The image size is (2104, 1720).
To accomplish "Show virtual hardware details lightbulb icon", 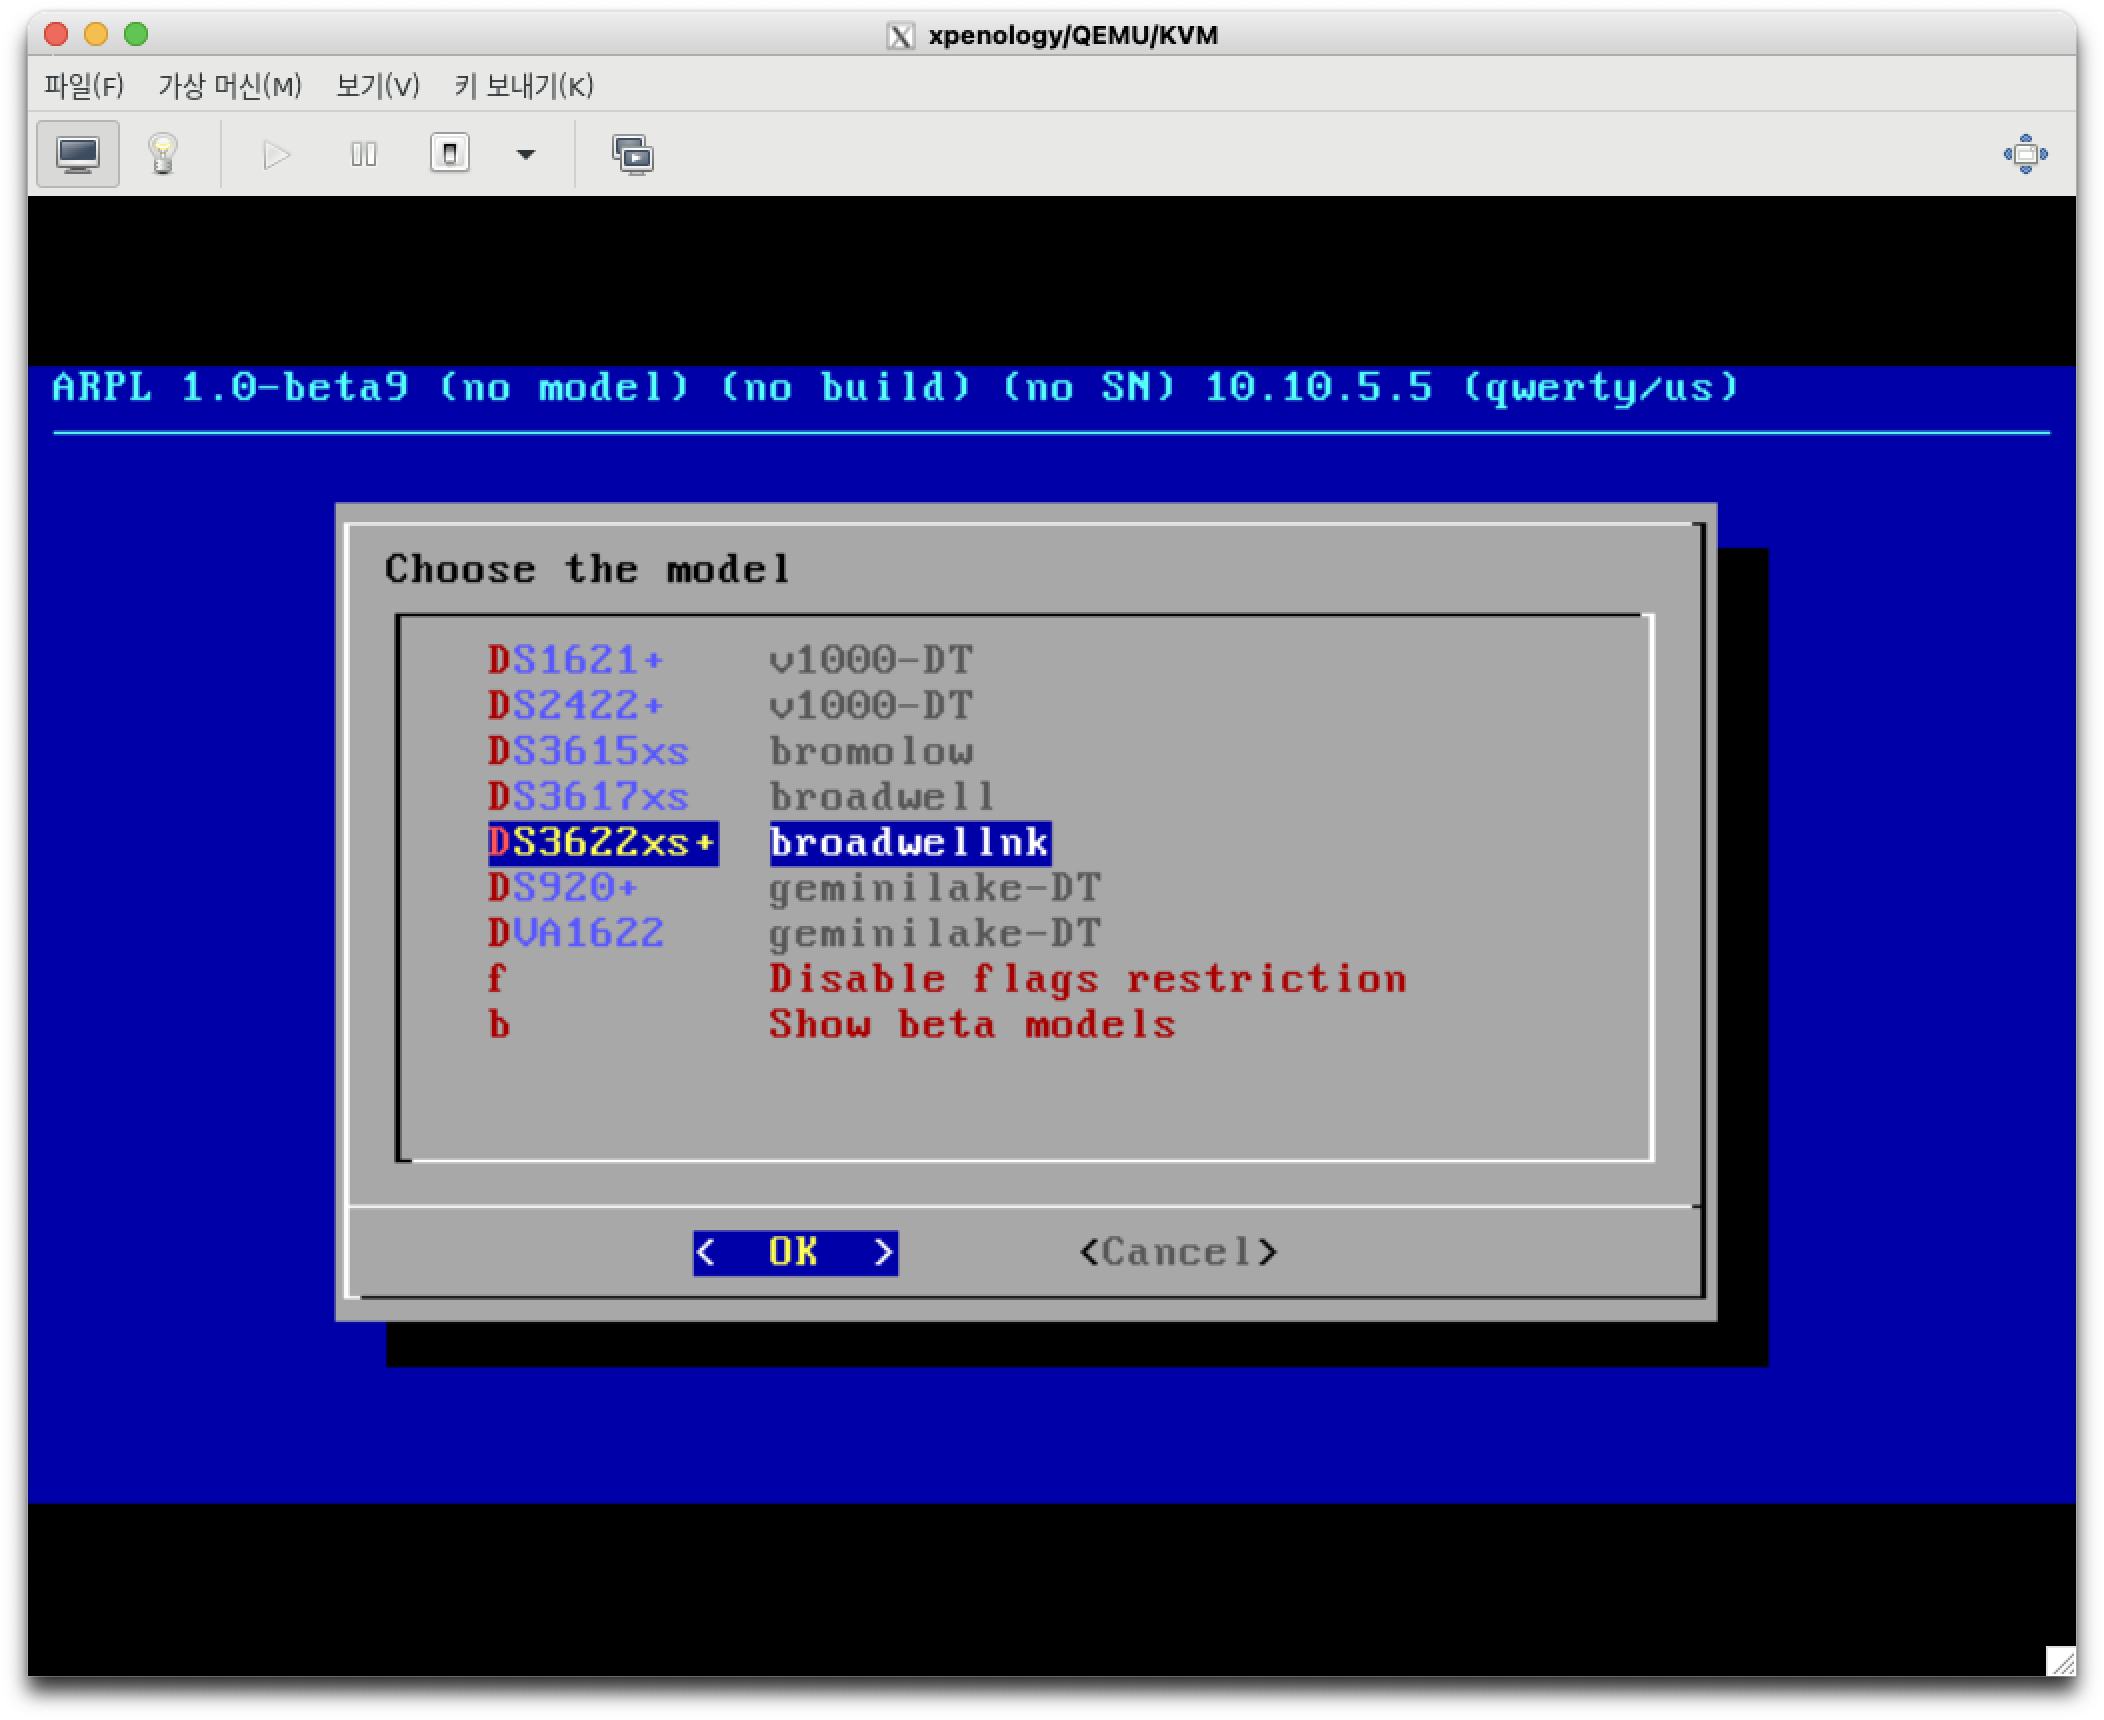I will point(163,154).
